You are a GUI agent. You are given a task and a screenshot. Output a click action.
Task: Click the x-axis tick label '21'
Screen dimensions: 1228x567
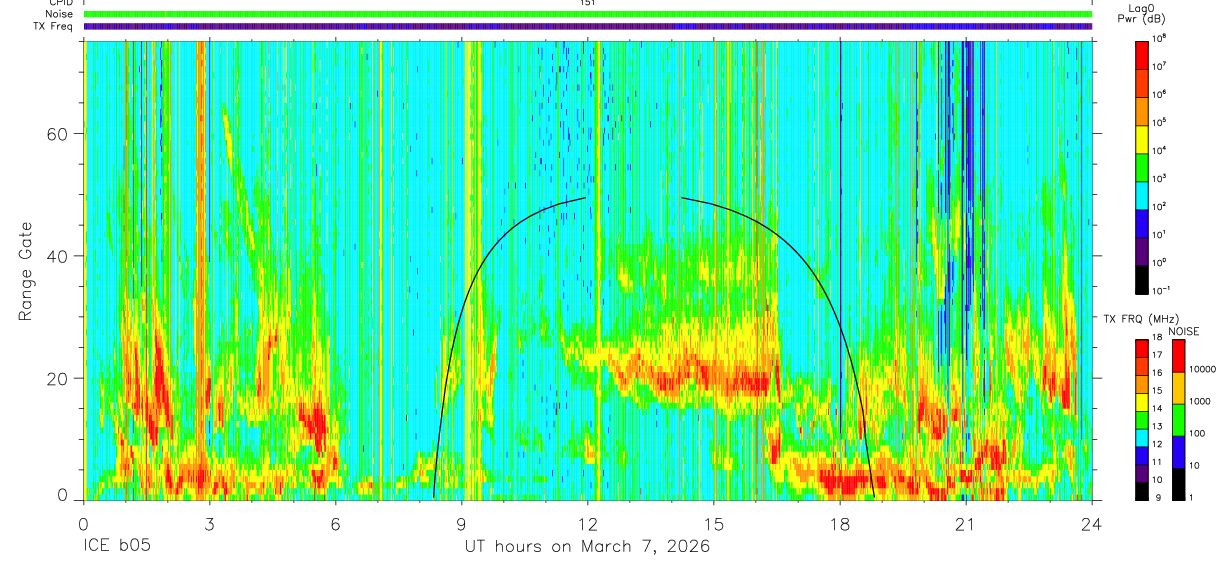click(966, 523)
